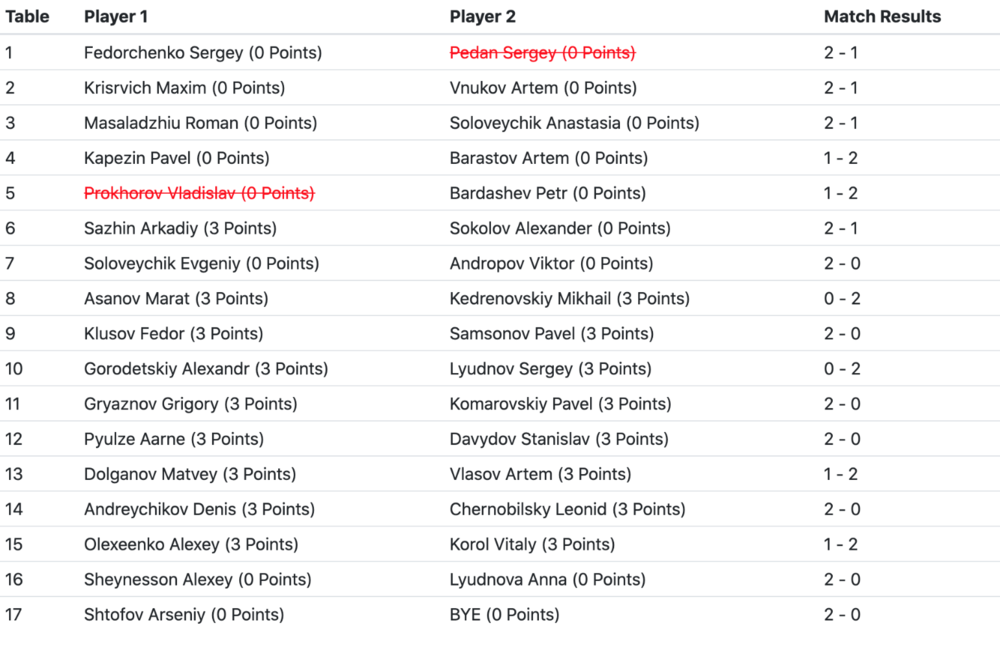
Task: Click the Player 1 column header
Action: 116,17
